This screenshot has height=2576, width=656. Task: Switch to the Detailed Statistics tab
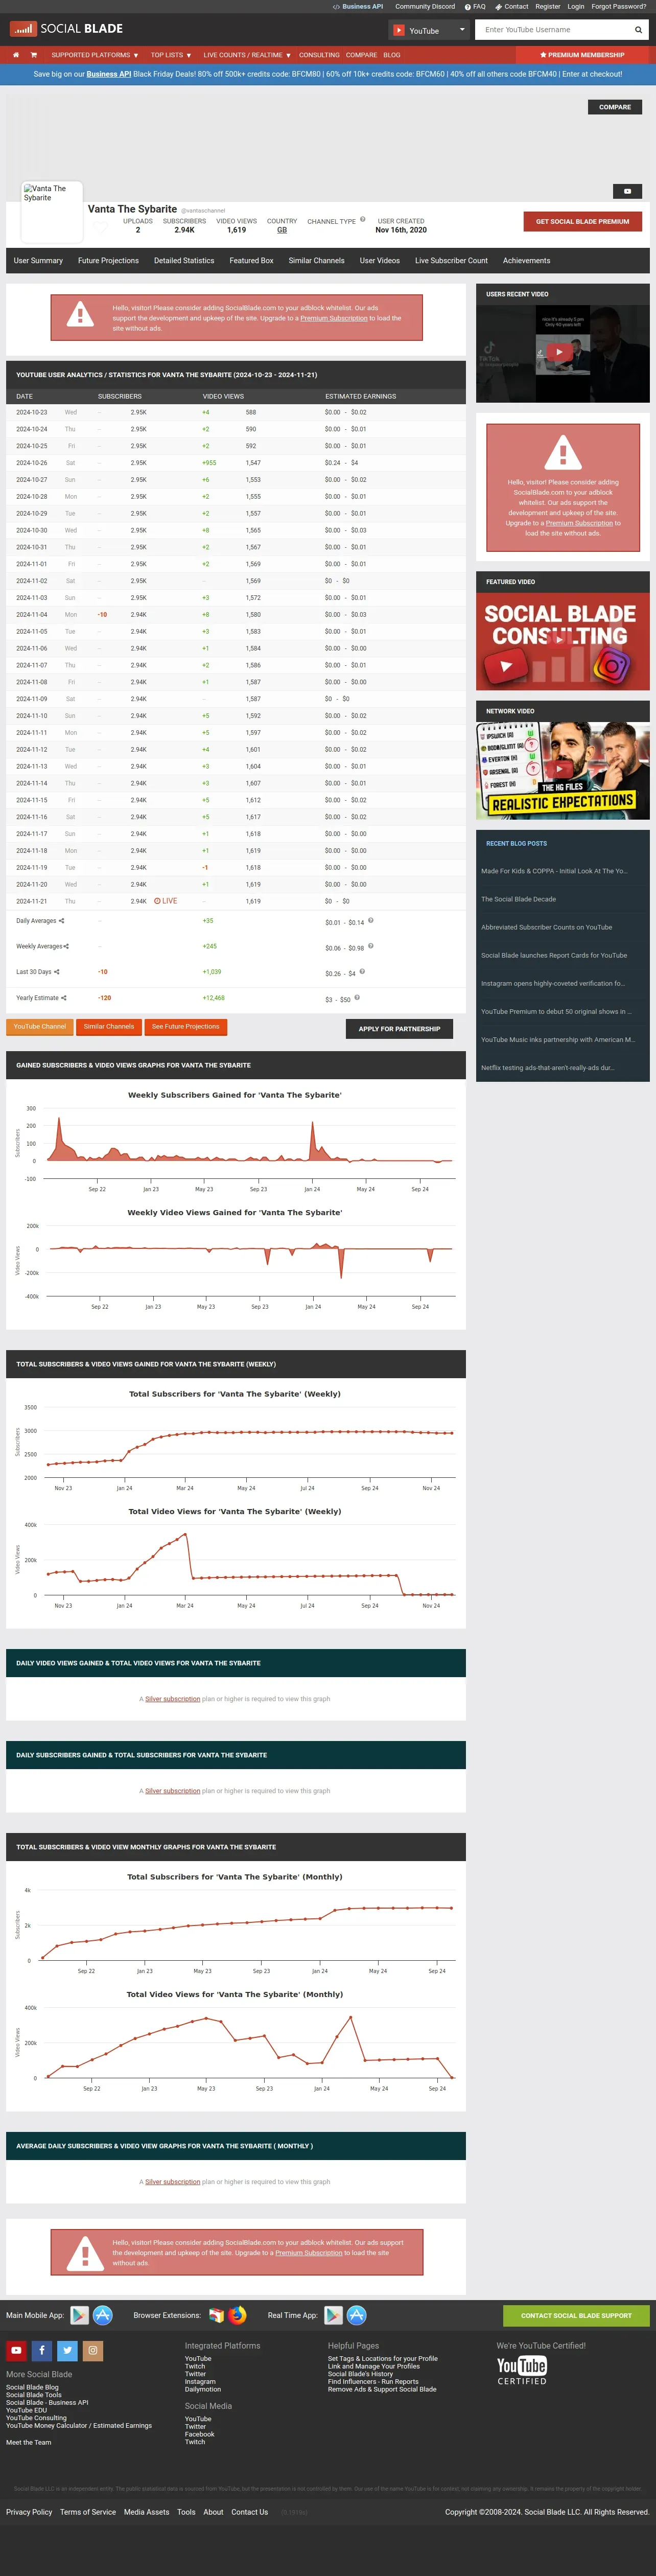(x=184, y=261)
